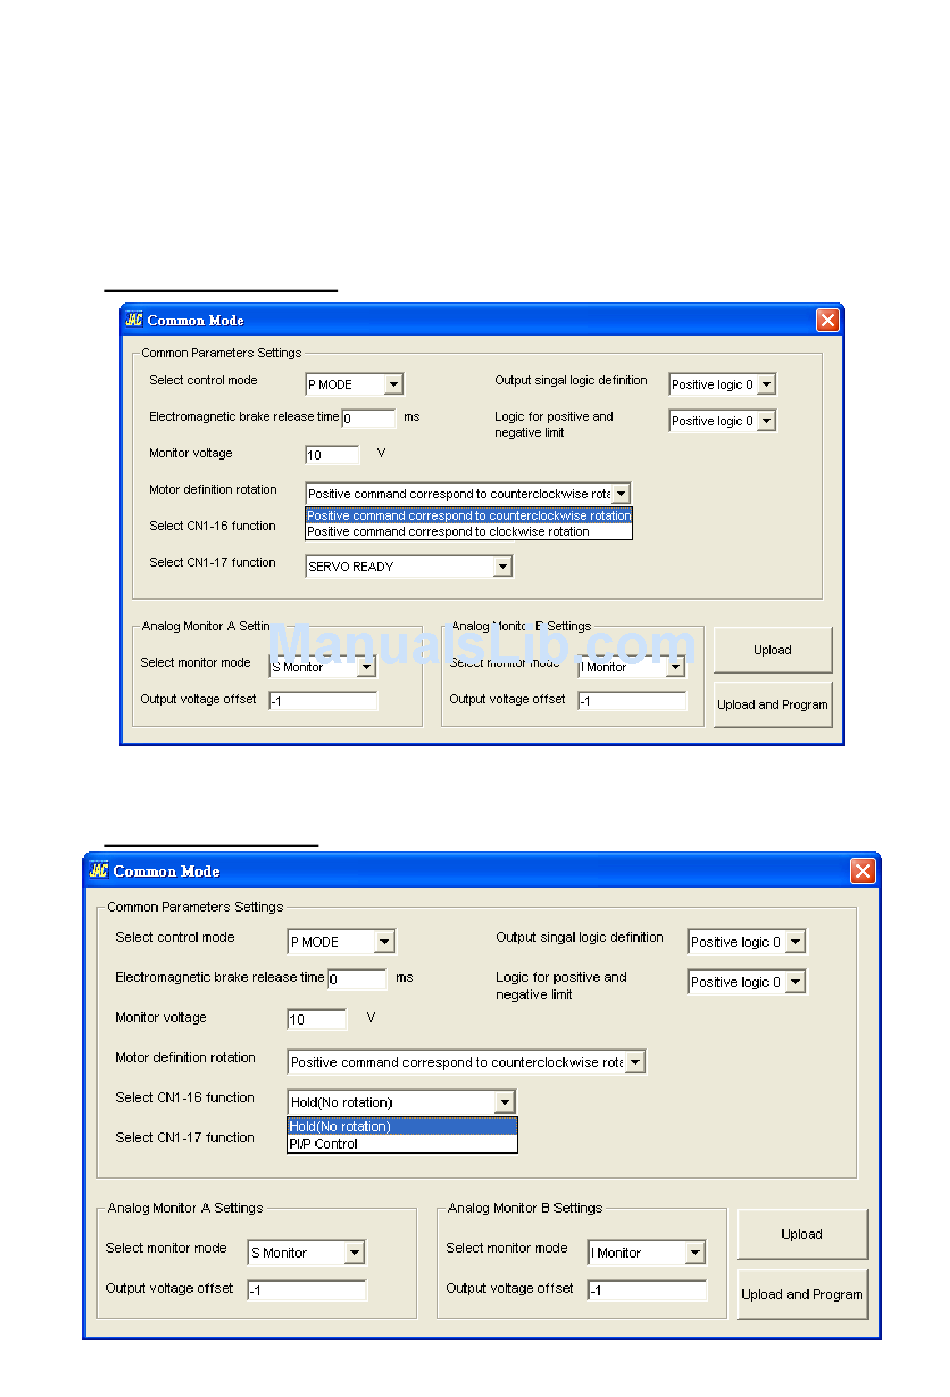Select 'P\P Control' list option

pos(402,1144)
